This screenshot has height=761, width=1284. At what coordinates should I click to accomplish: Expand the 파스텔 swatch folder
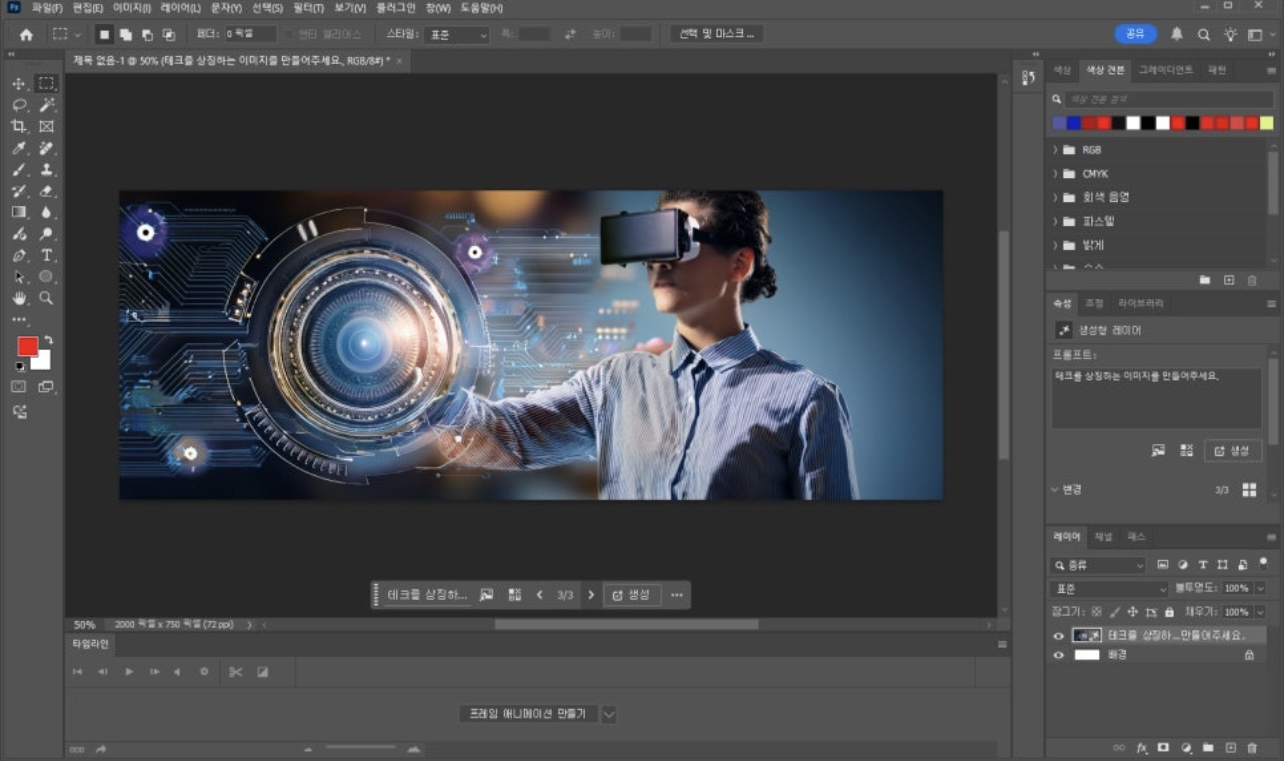1055,221
